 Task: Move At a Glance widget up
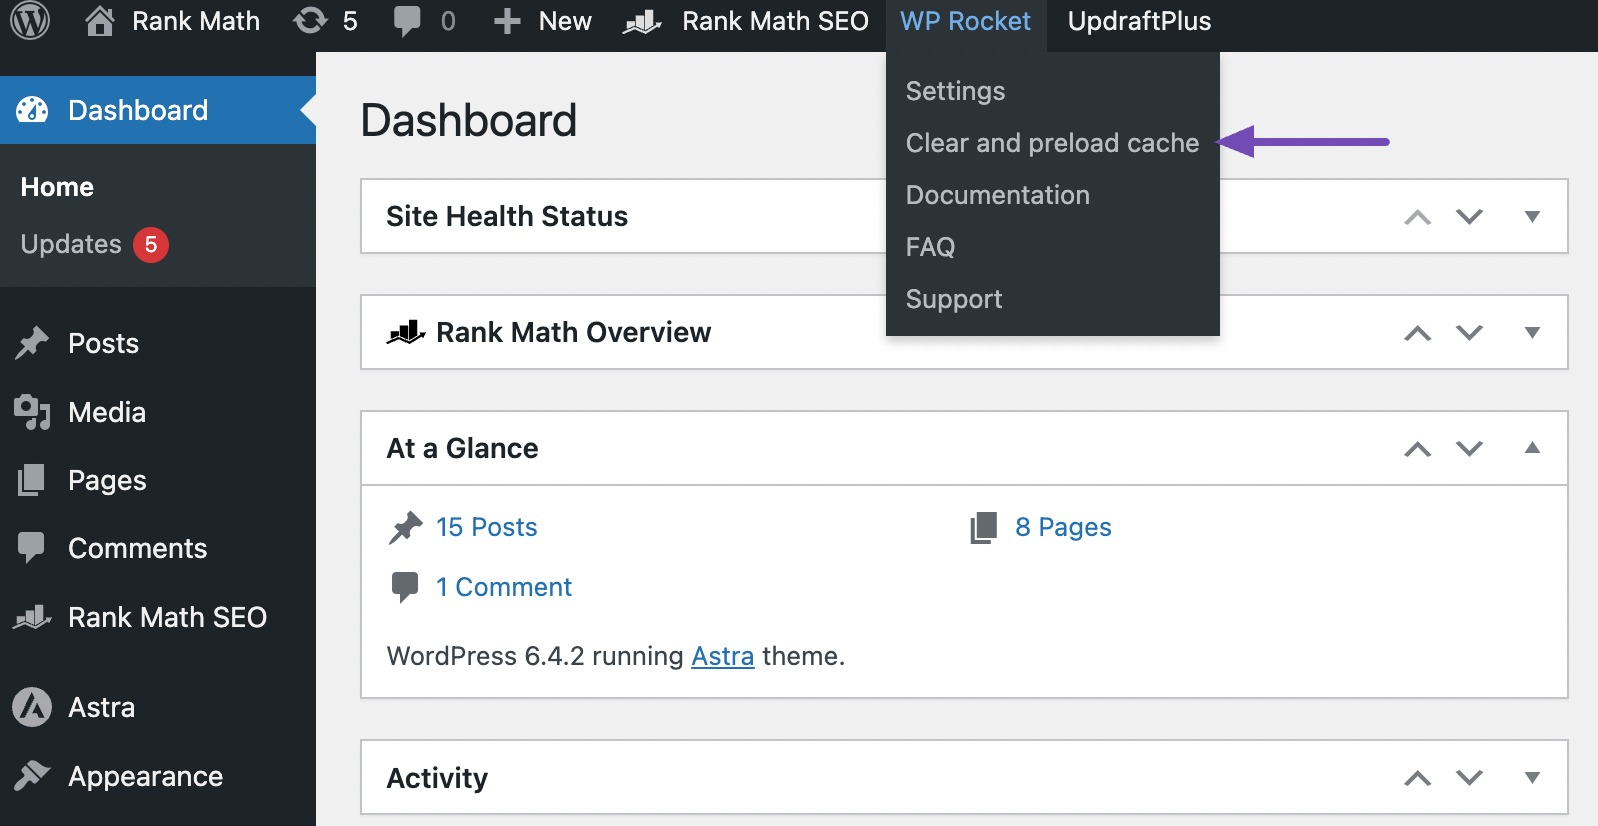pyautogui.click(x=1417, y=449)
